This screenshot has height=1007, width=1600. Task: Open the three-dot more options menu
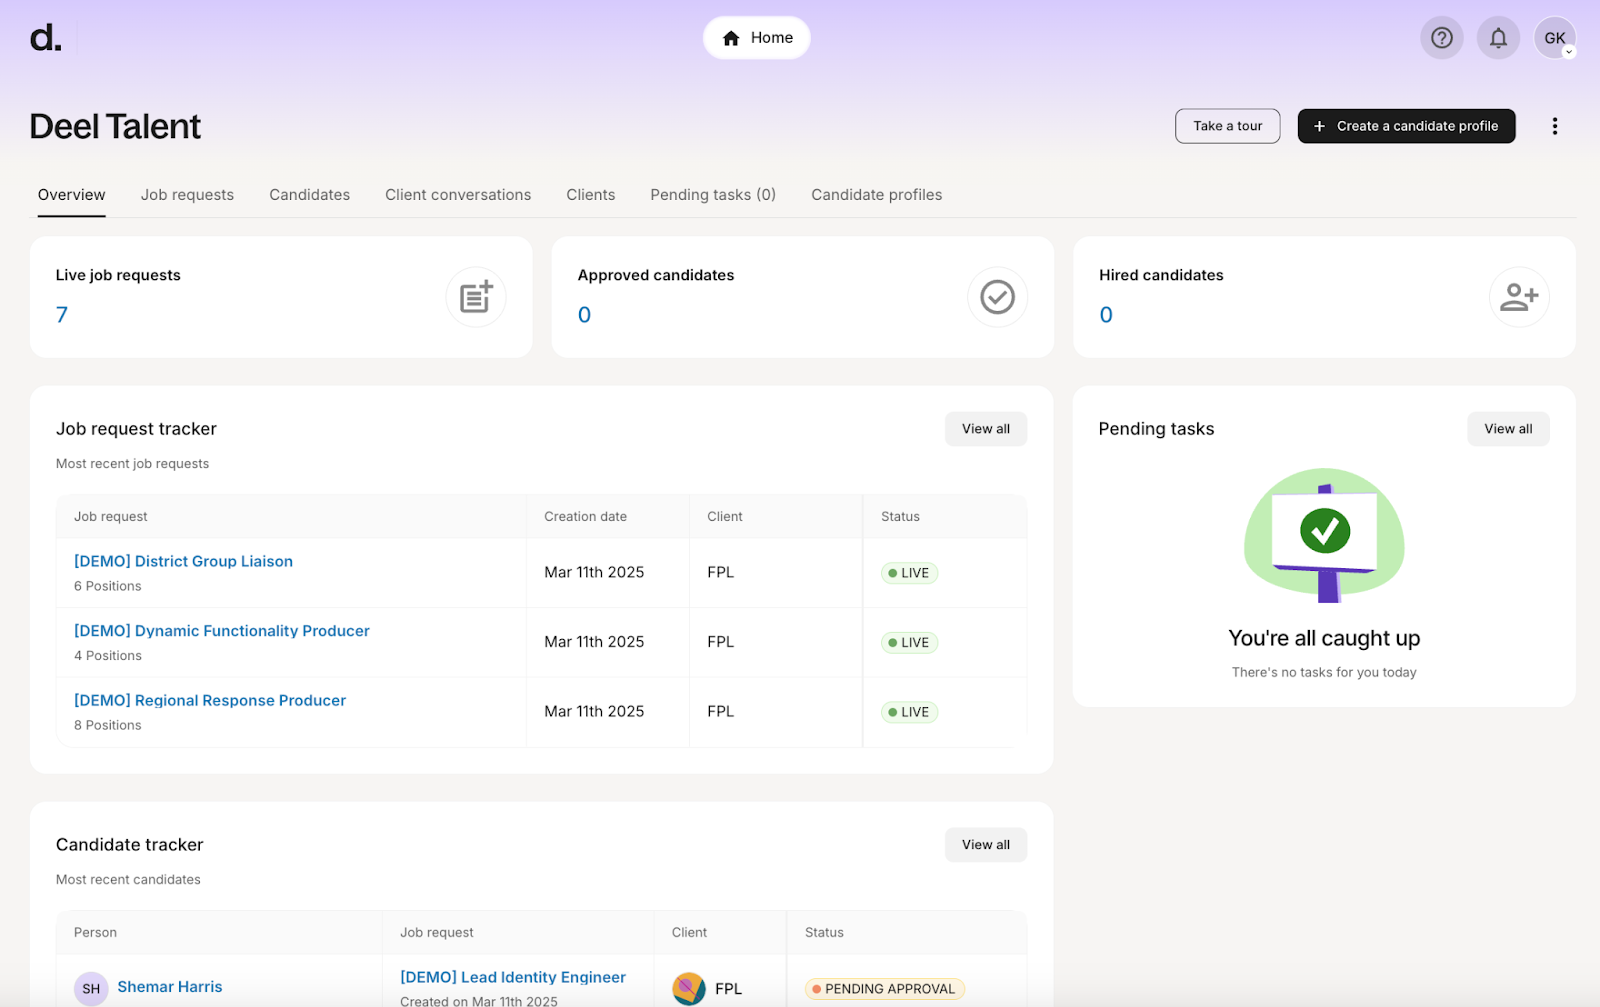coord(1554,126)
